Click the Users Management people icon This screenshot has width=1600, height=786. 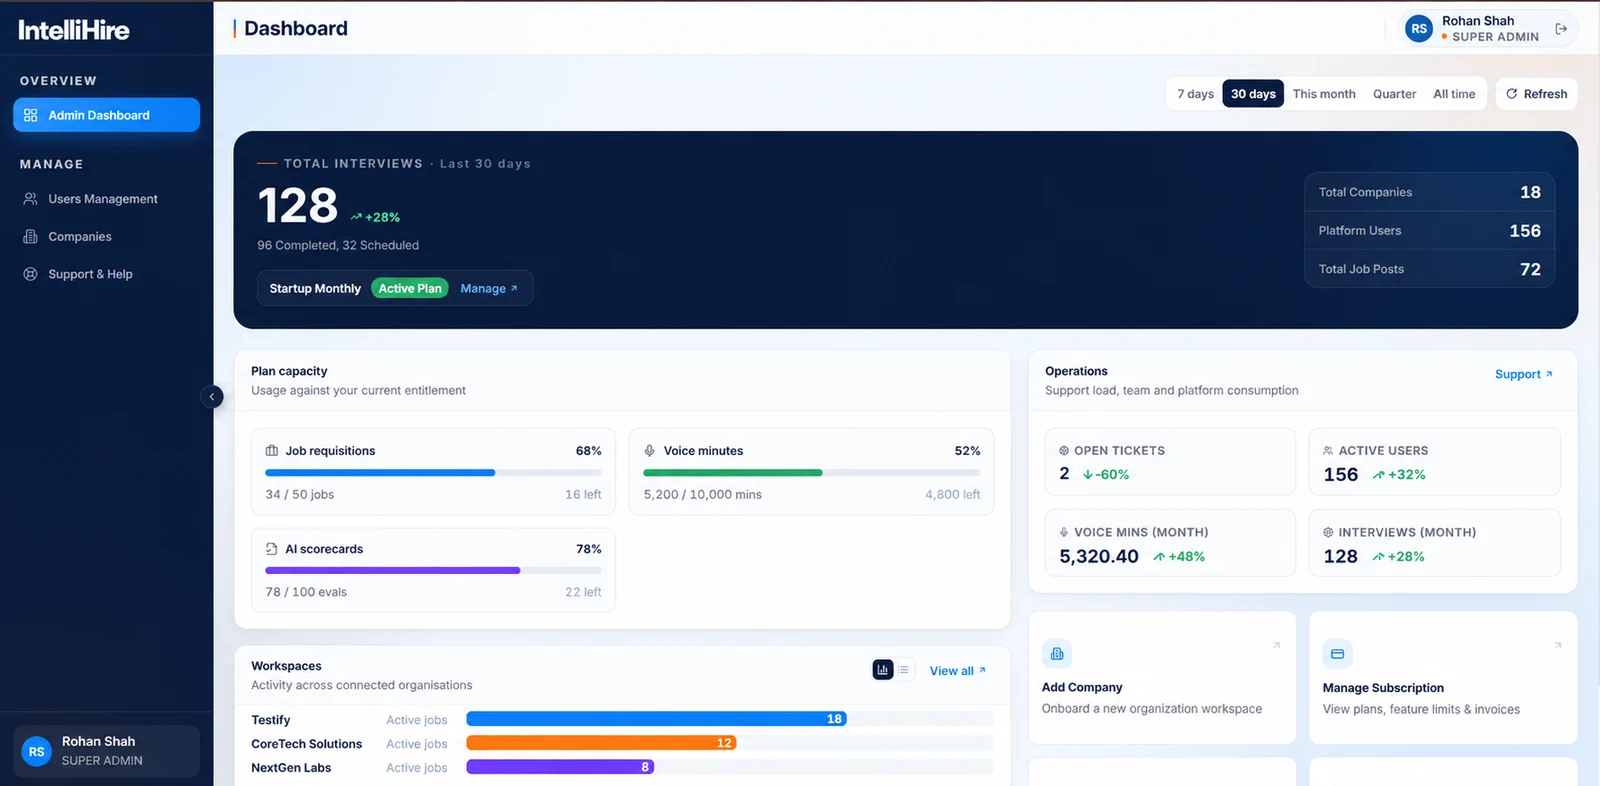click(x=30, y=199)
